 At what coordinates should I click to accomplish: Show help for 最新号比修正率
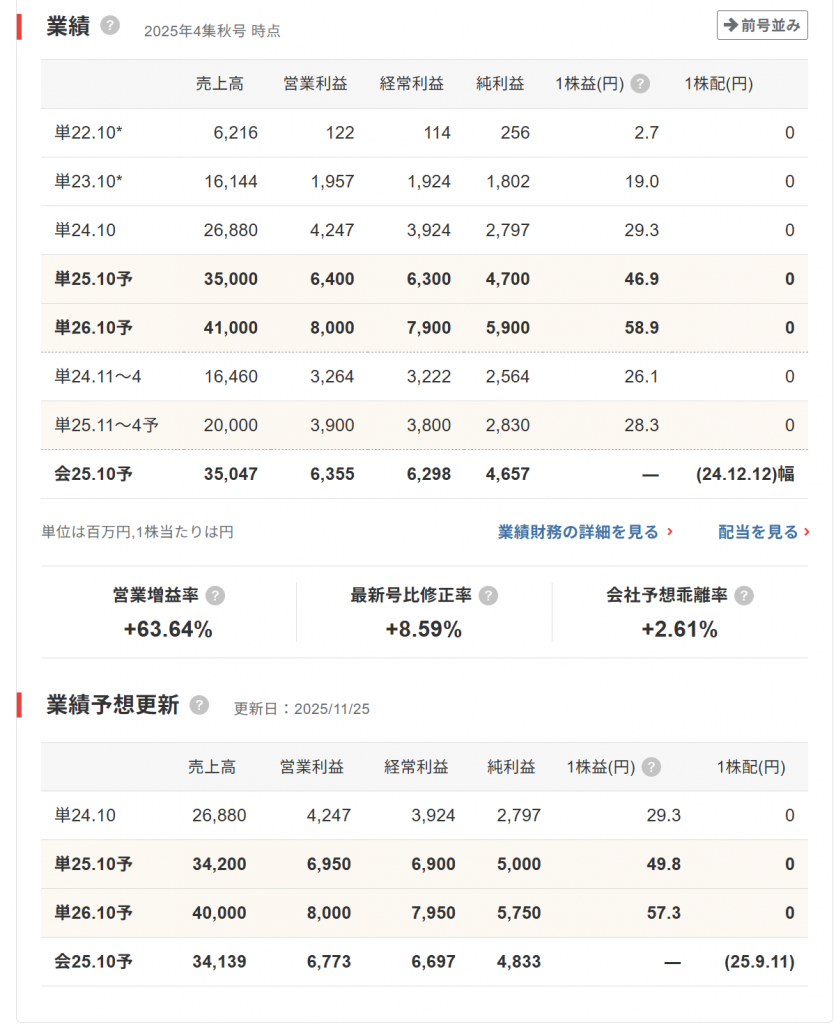tap(488, 596)
